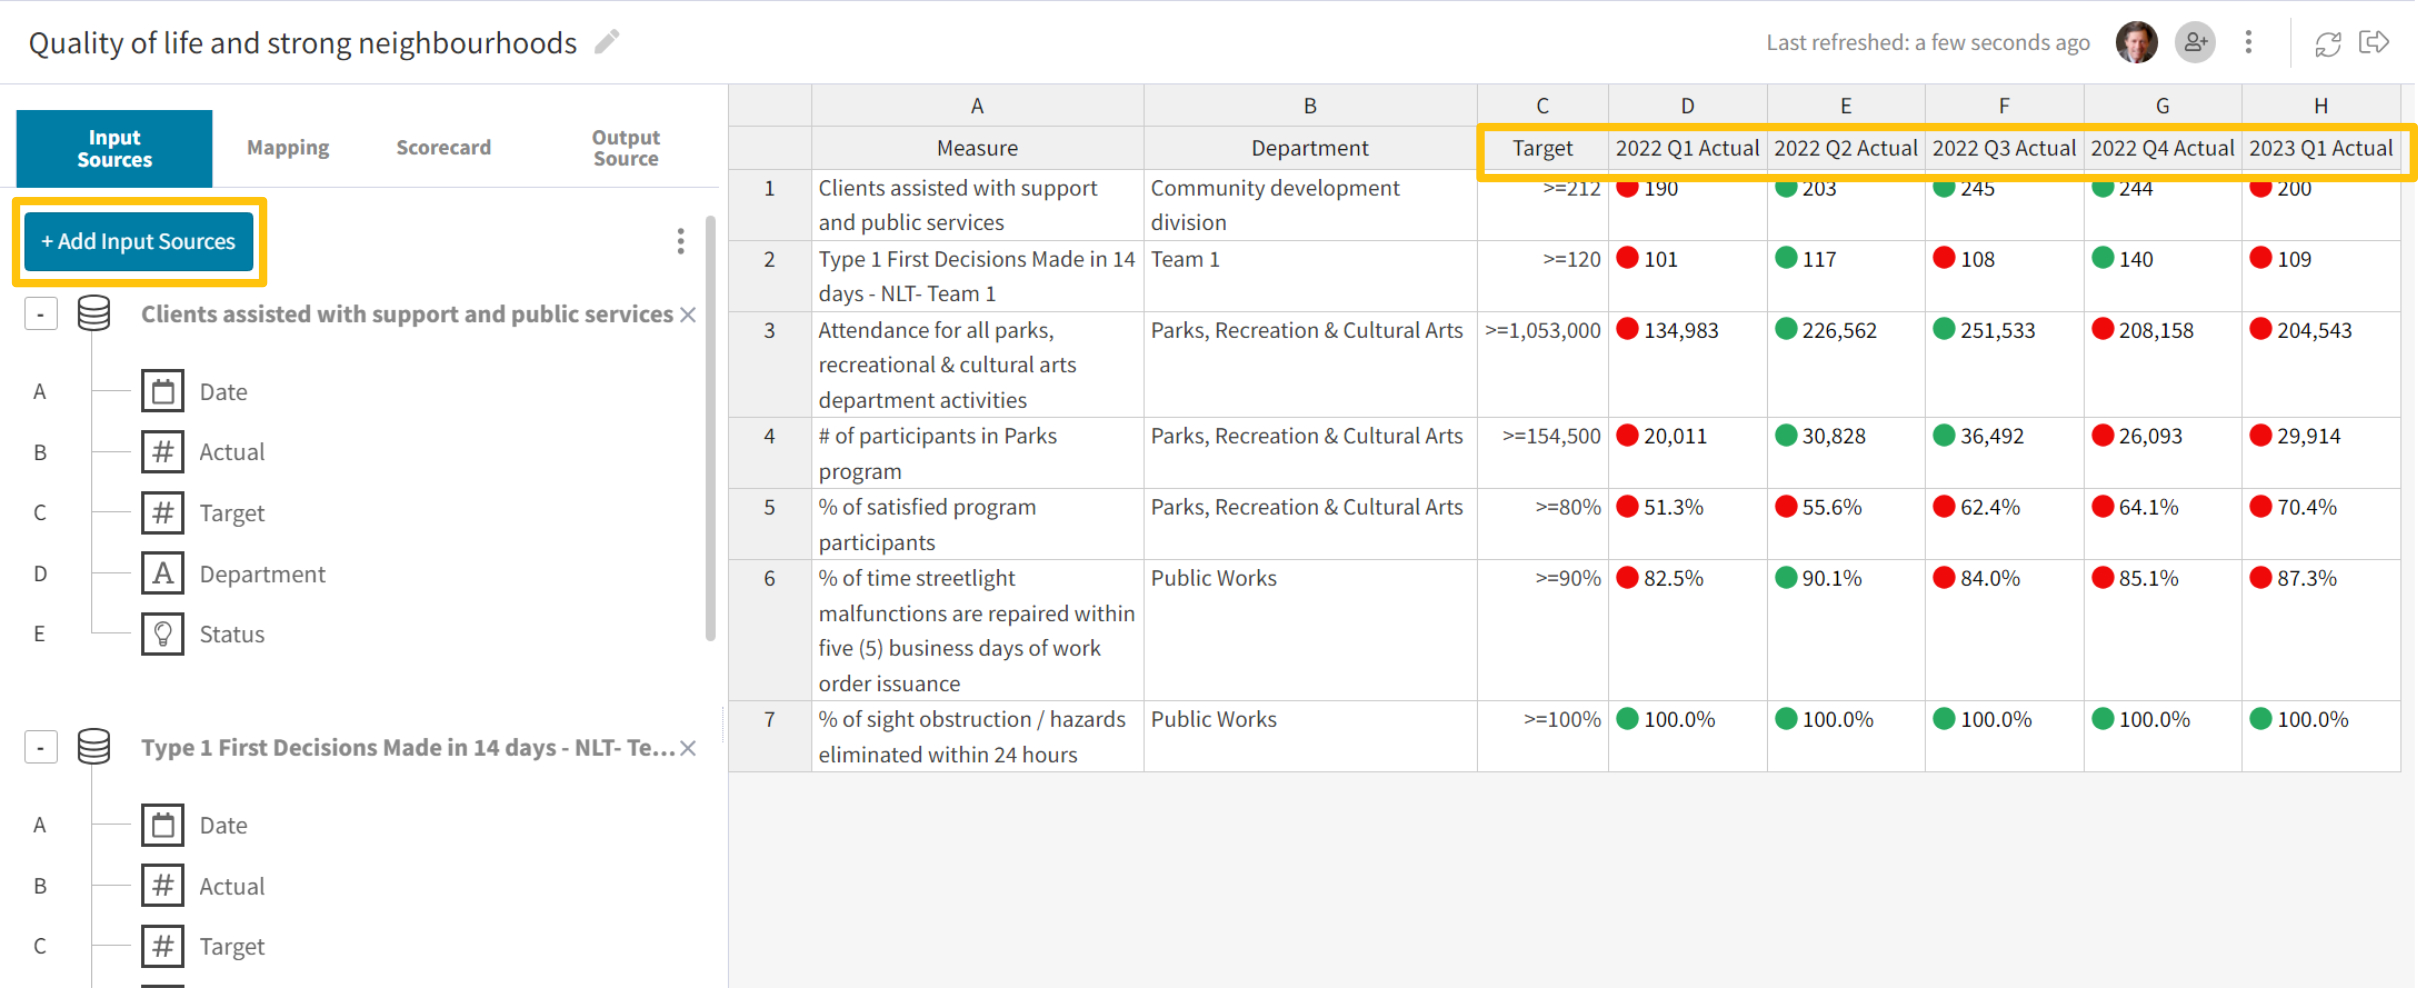
Task: Click the database icon for the Type 1 source
Action: pyautogui.click(x=95, y=746)
